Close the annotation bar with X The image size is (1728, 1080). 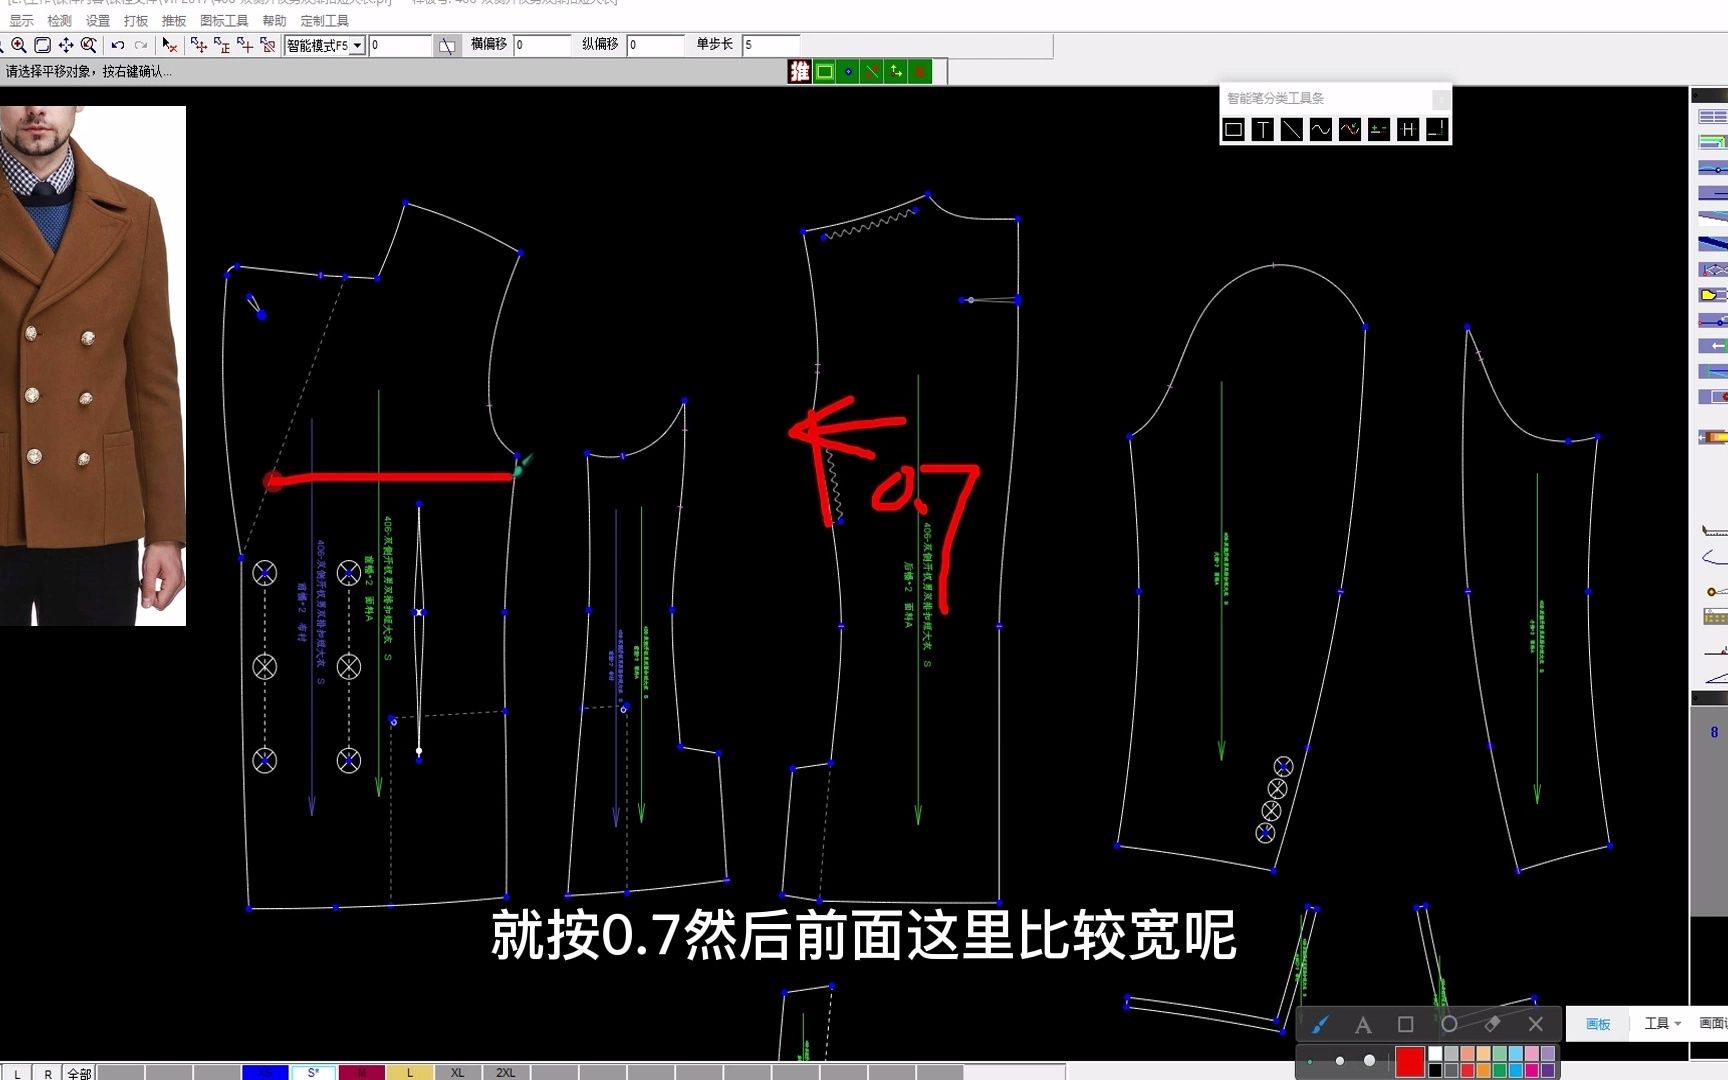point(1536,1024)
